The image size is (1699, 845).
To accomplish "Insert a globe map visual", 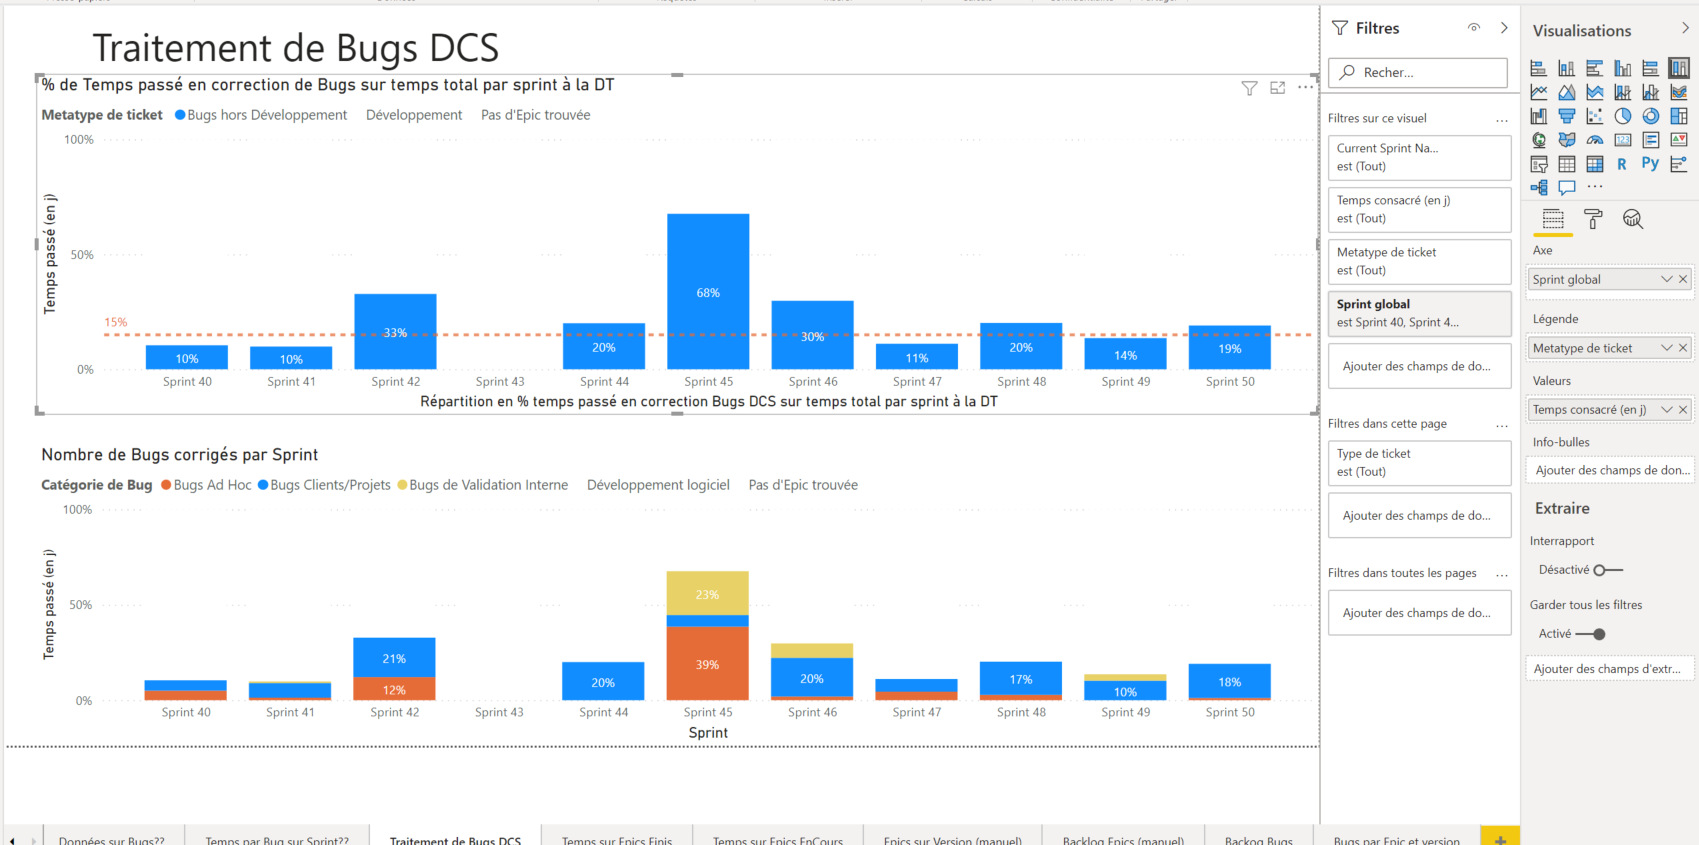I will tap(1538, 140).
